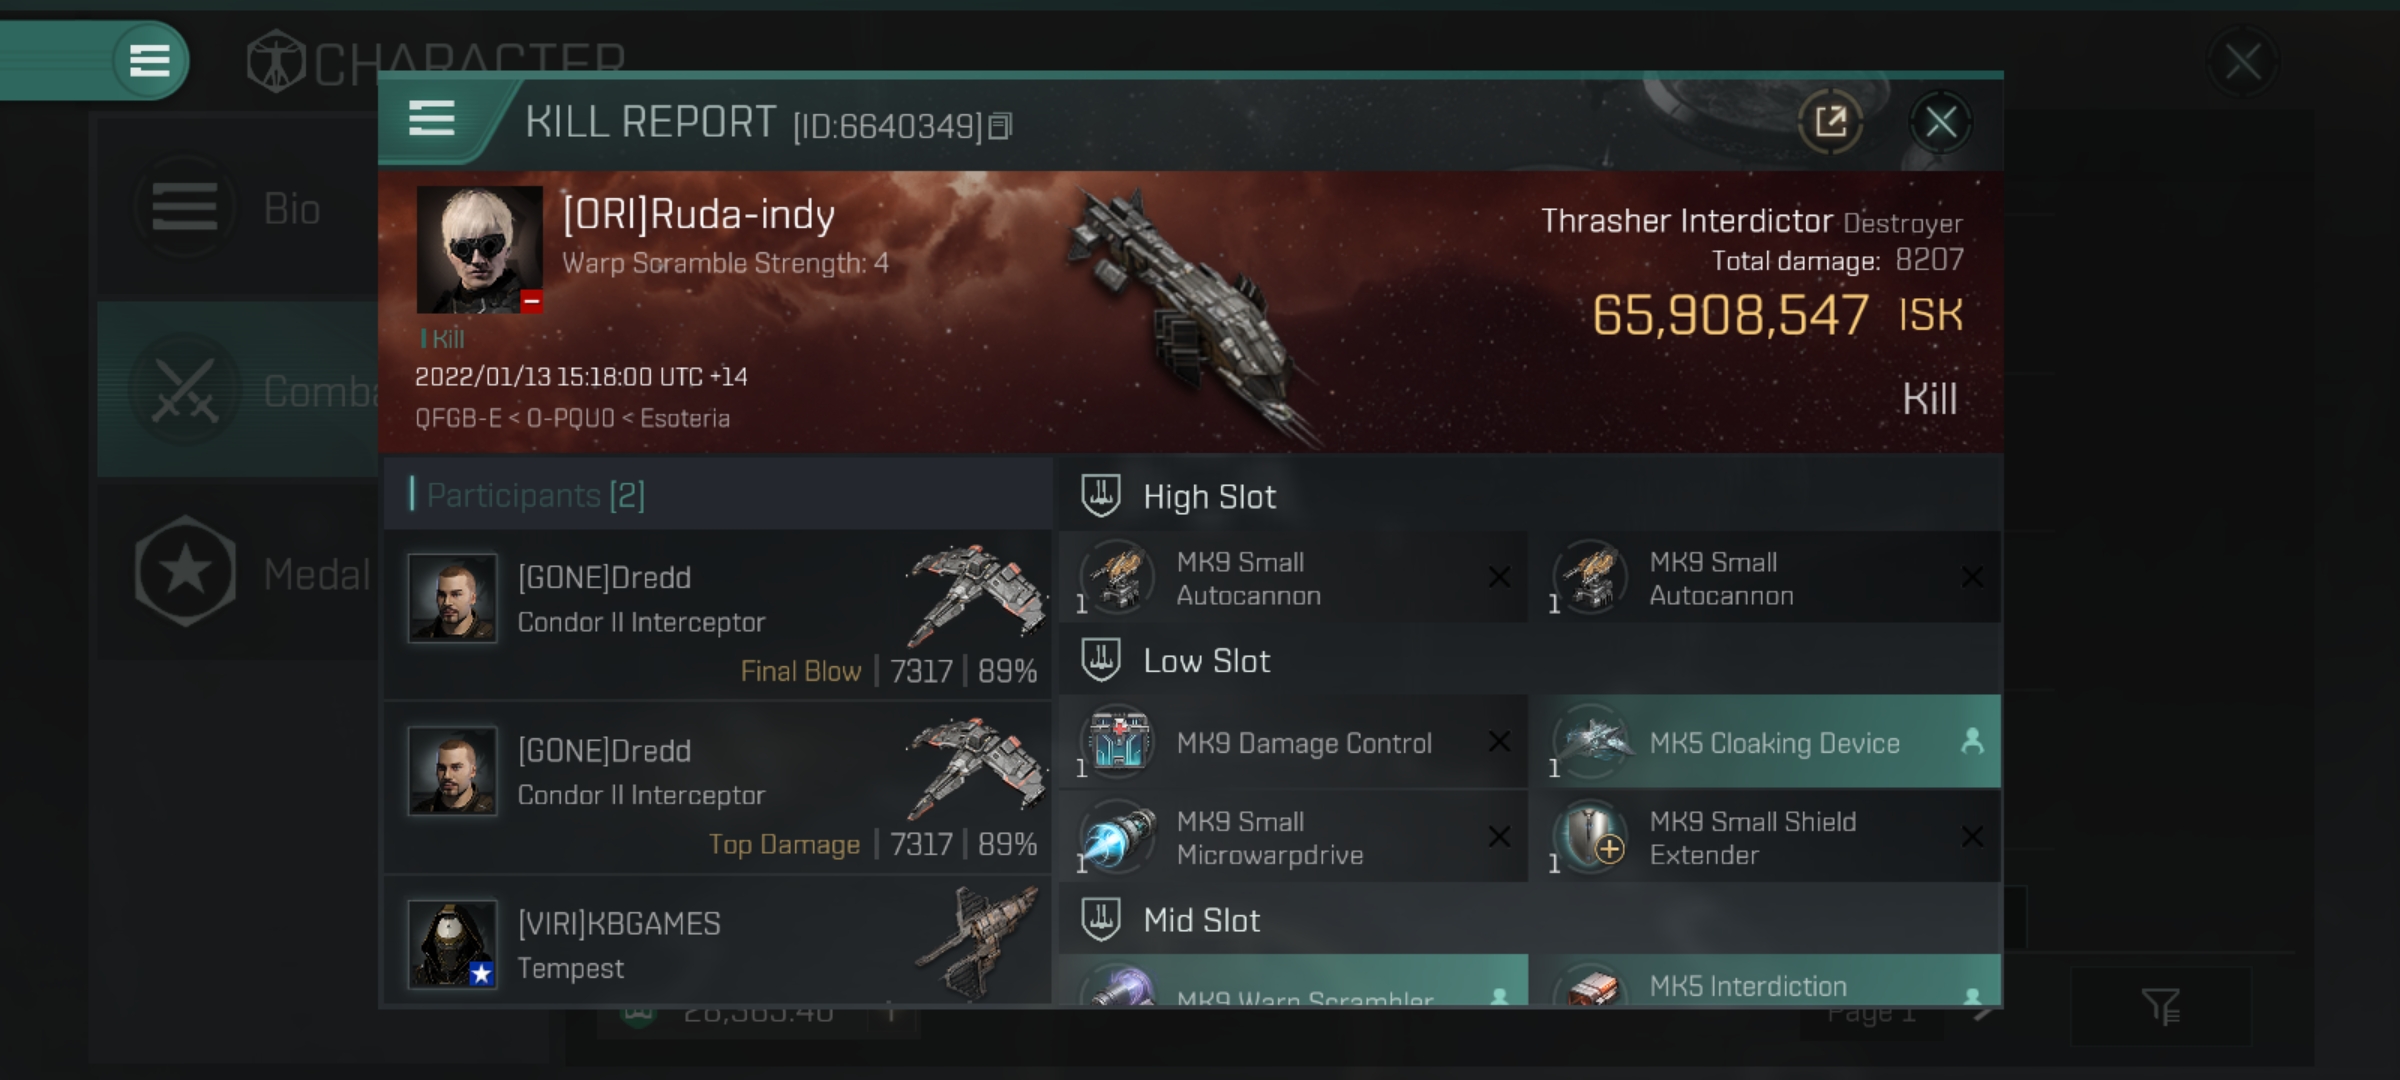2400x1080 pixels.
Task: Click the MK9 Small Microwarpdrive icon
Action: pyautogui.click(x=1117, y=838)
